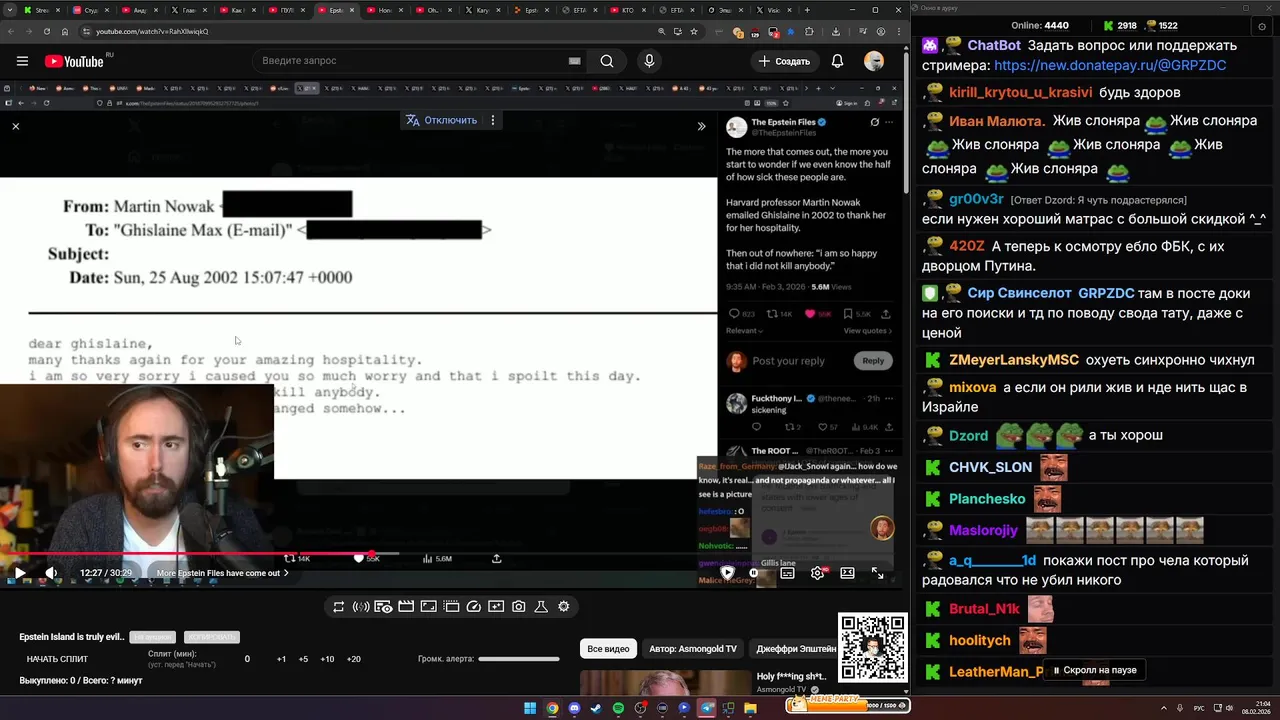
Task: Open Chrome from the Windows taskbar
Action: [x=552, y=708]
